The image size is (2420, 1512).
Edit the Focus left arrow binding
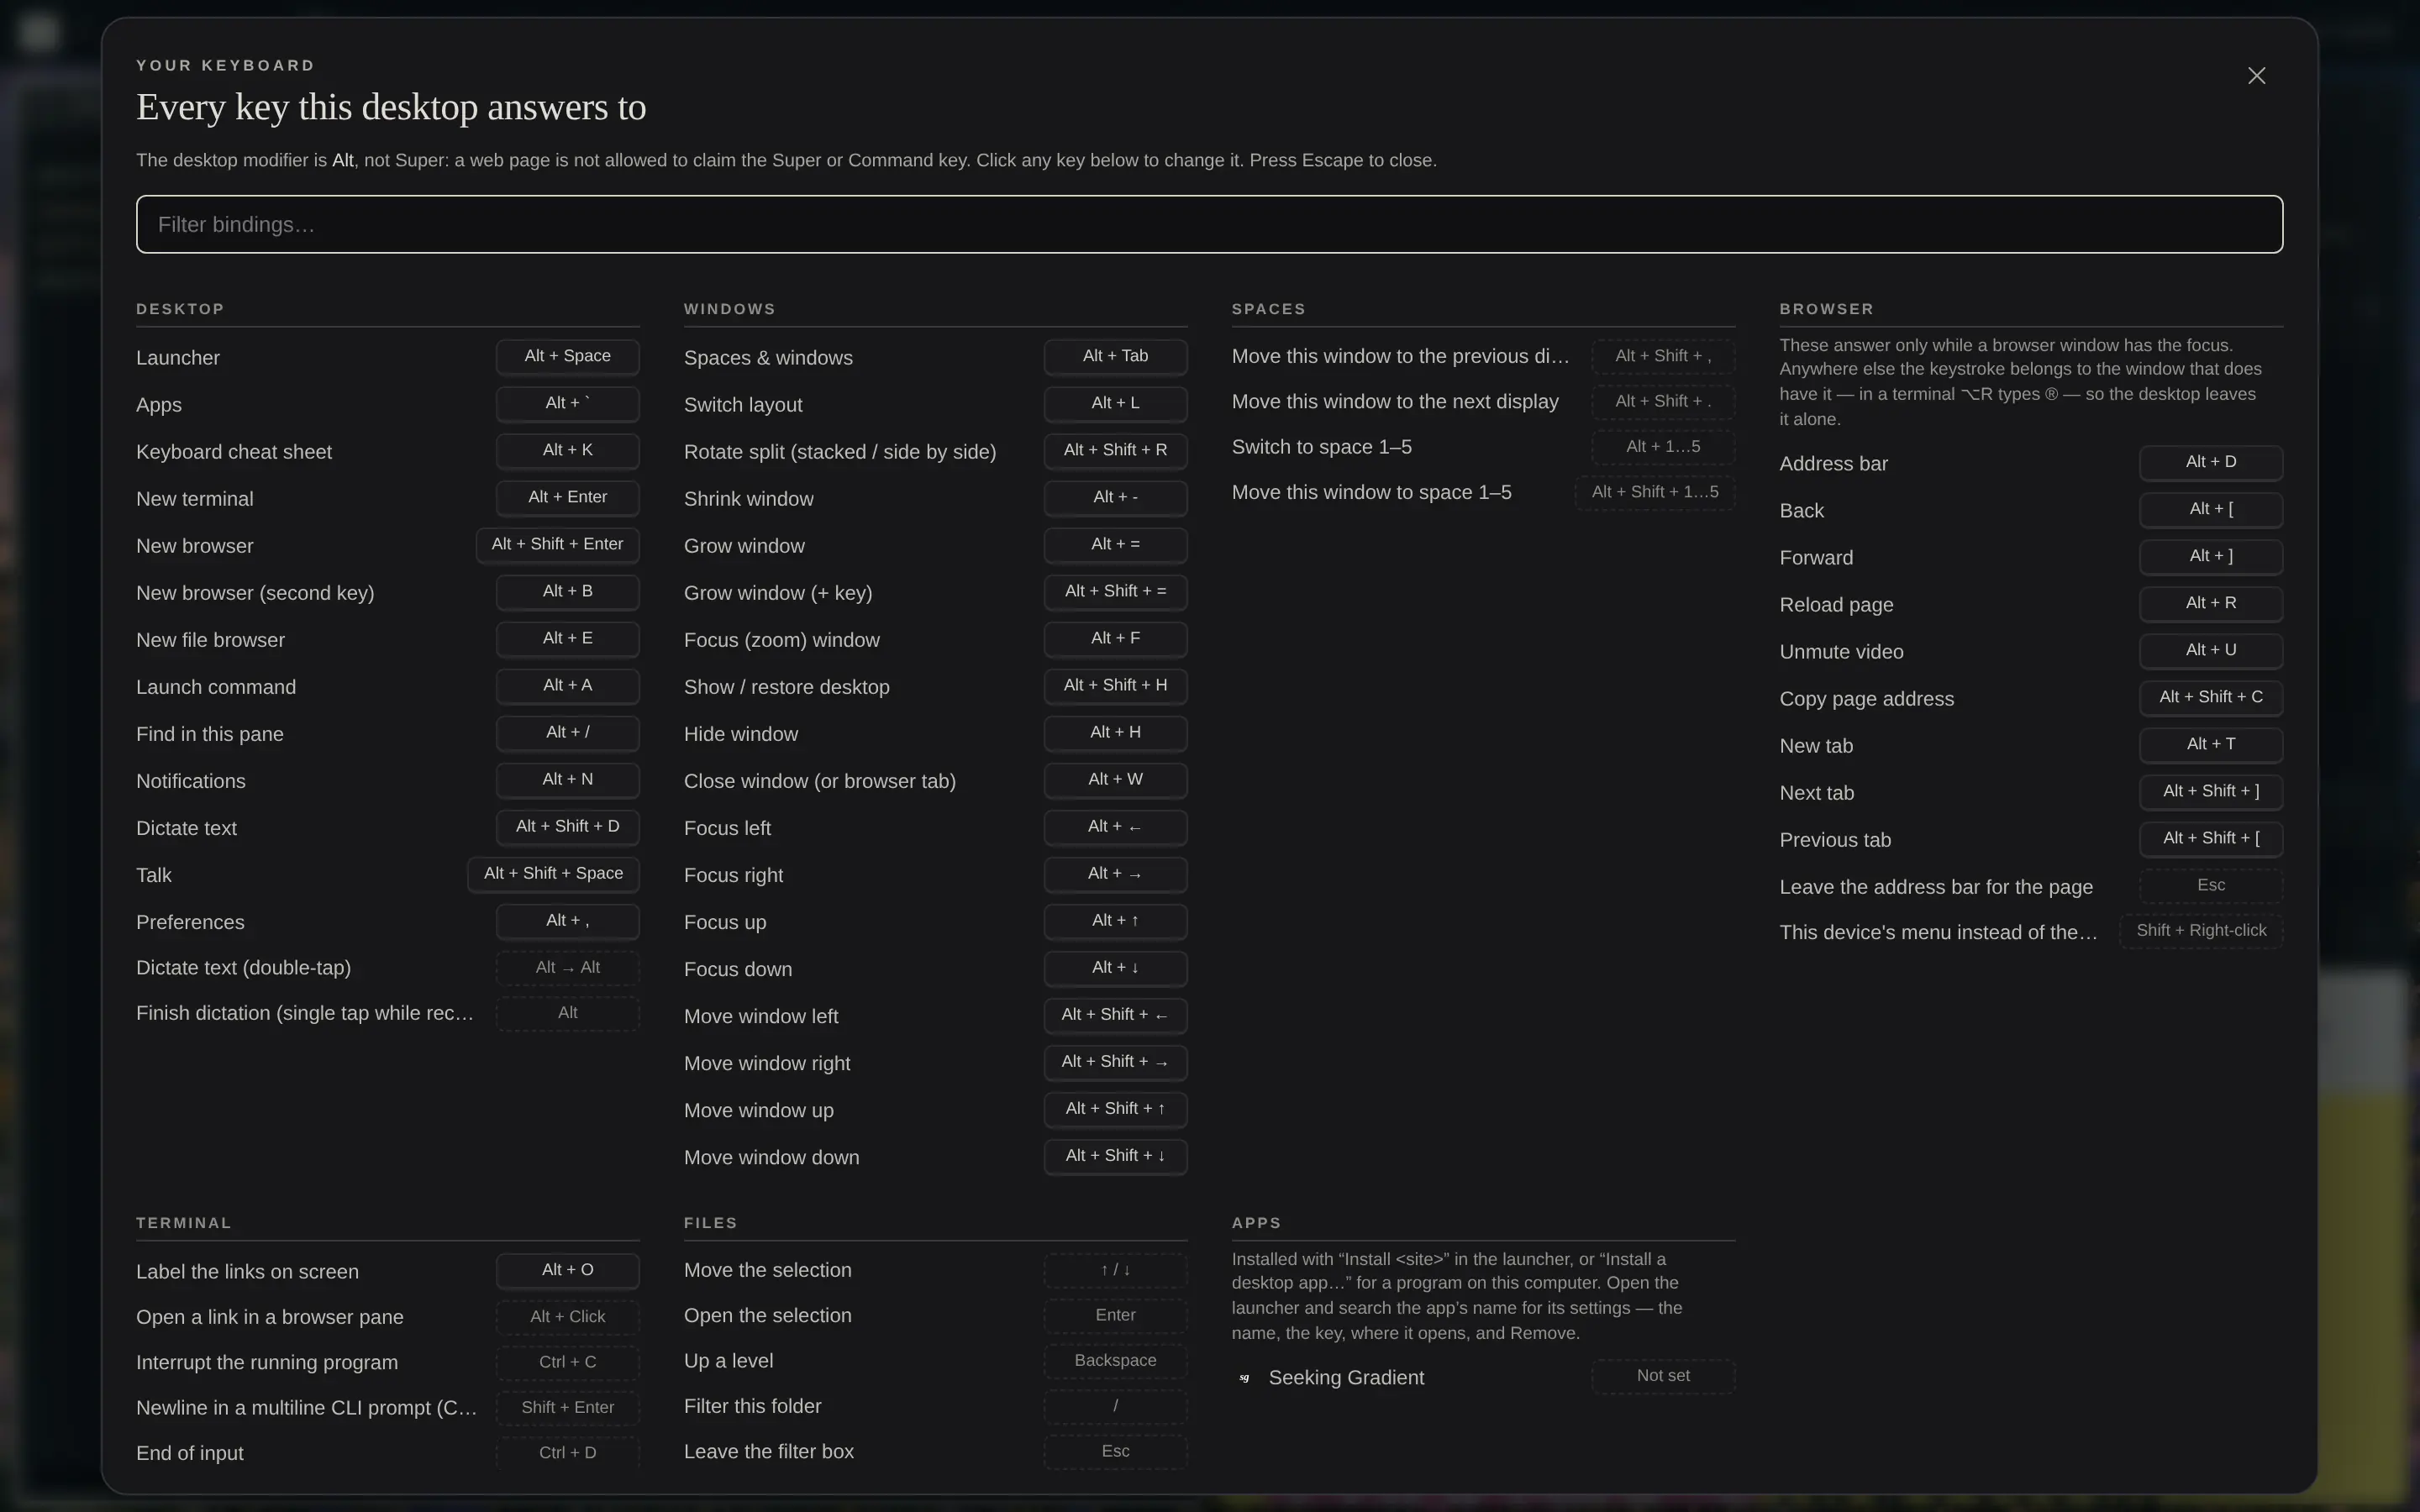[x=1115, y=826]
